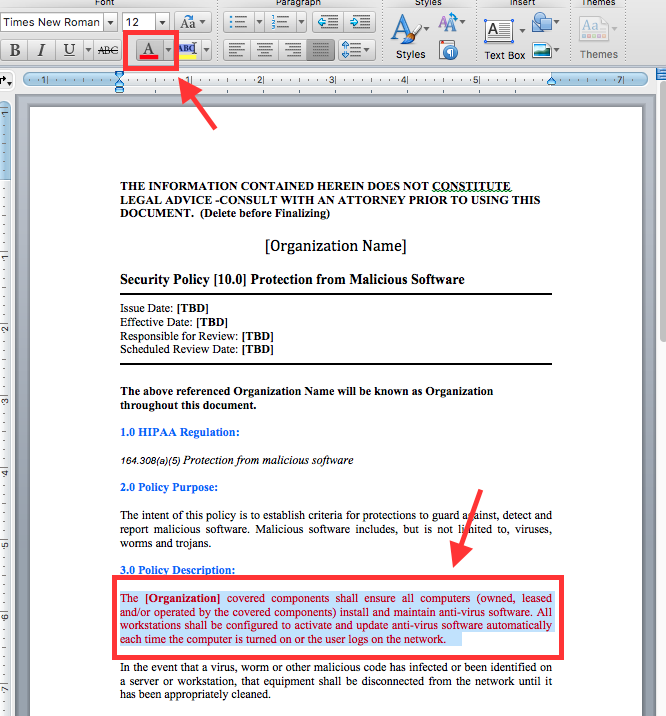Click 'Scheduled Review Date: [TBD]' line
This screenshot has width=666, height=716.
coord(197,349)
